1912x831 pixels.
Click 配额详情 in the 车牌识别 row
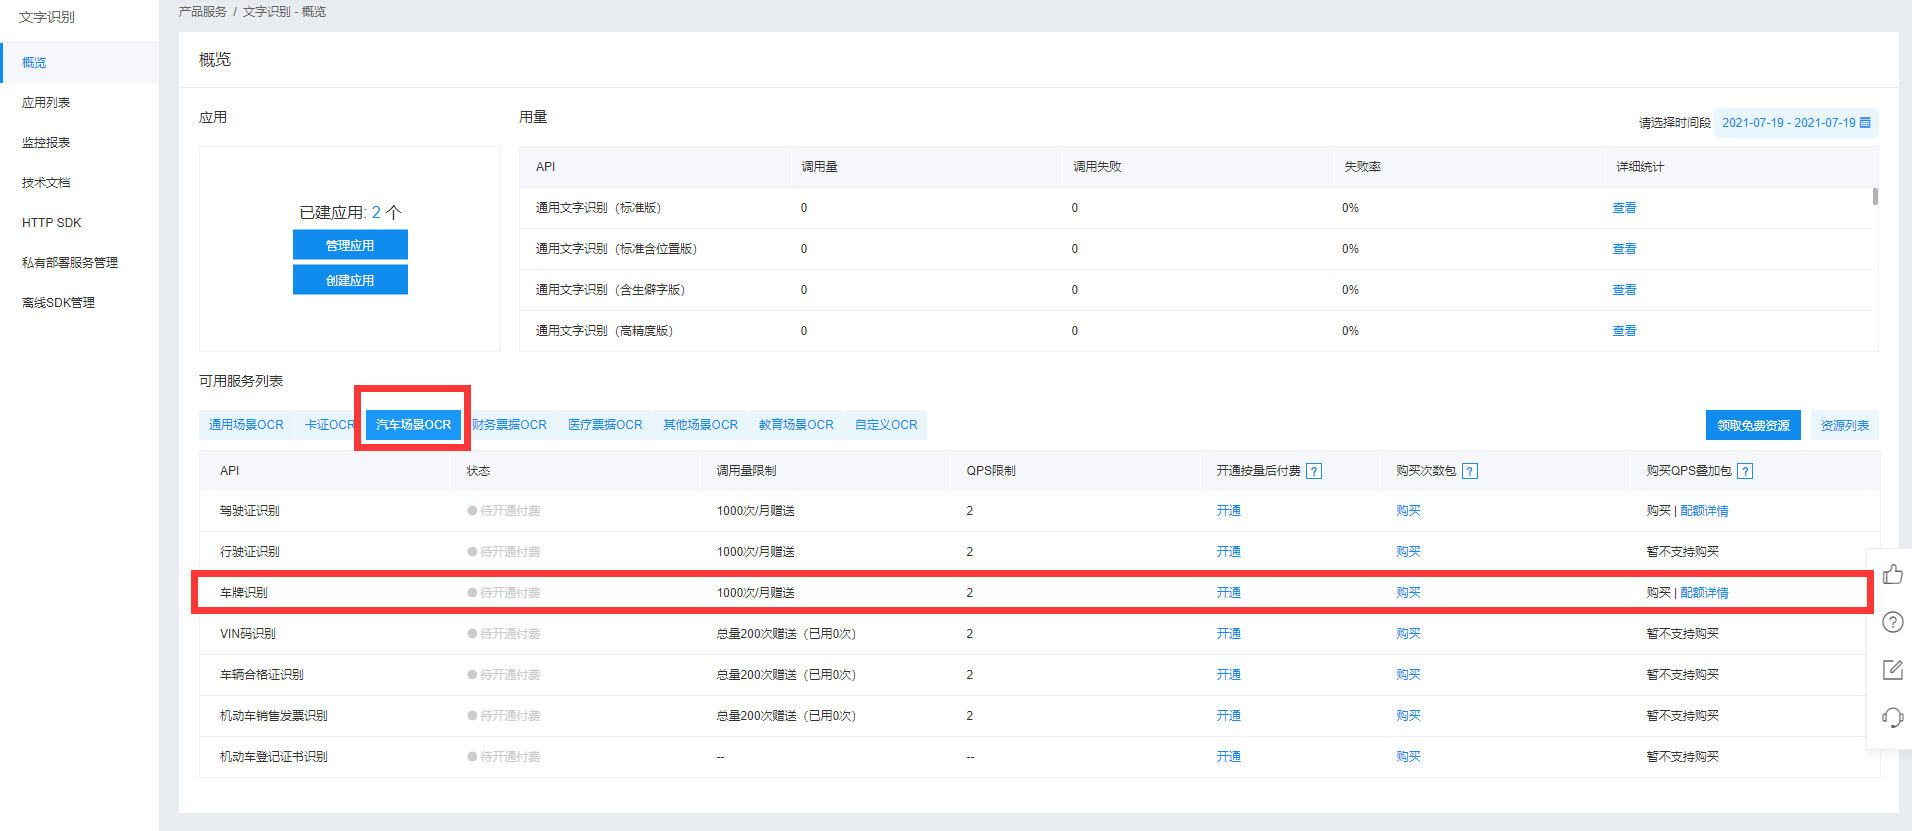pyautogui.click(x=1704, y=593)
